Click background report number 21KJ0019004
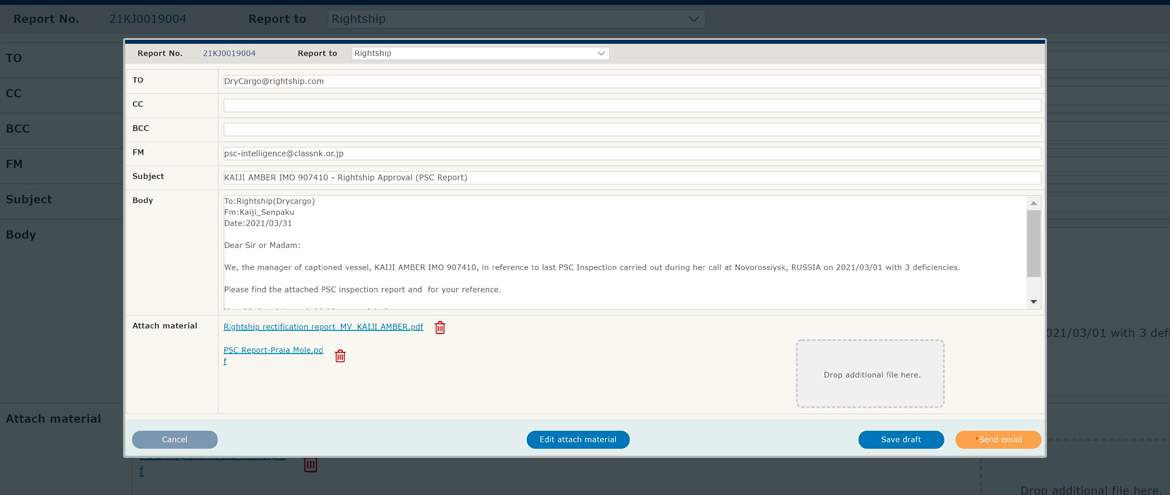This screenshot has height=495, width=1170. (x=148, y=19)
